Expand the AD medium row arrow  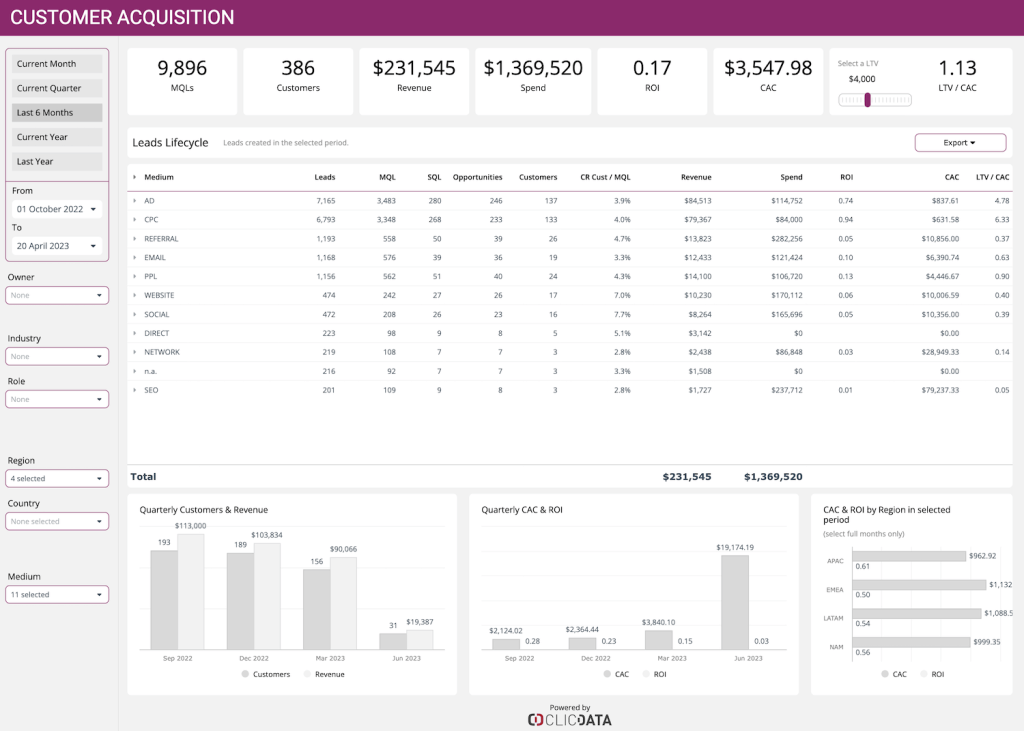point(135,201)
